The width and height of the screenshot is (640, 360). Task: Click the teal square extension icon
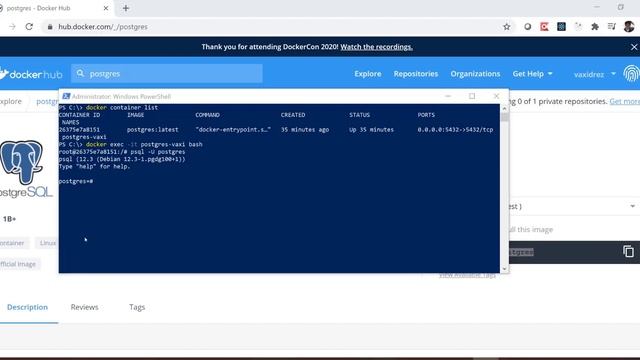(561, 27)
